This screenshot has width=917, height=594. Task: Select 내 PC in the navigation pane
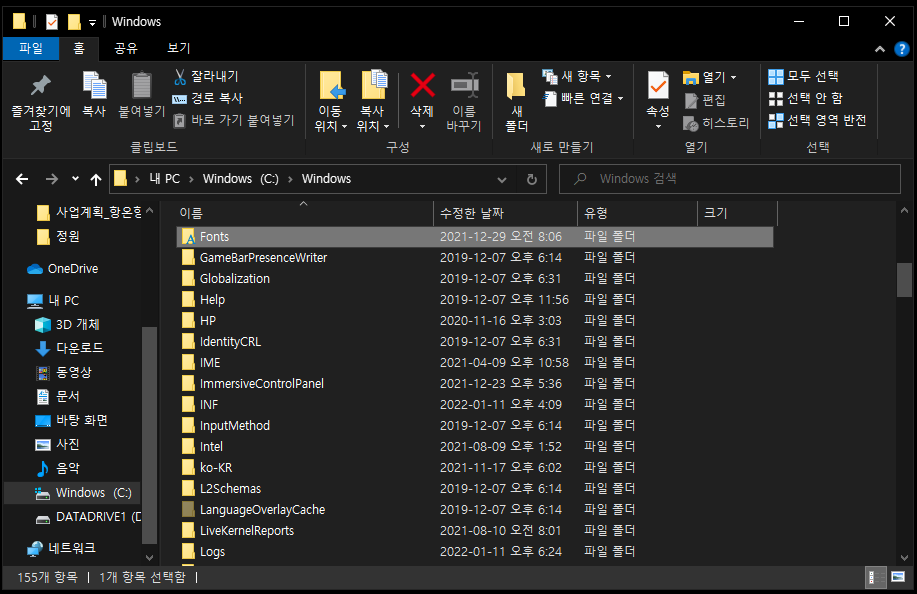pyautogui.click(x=53, y=301)
